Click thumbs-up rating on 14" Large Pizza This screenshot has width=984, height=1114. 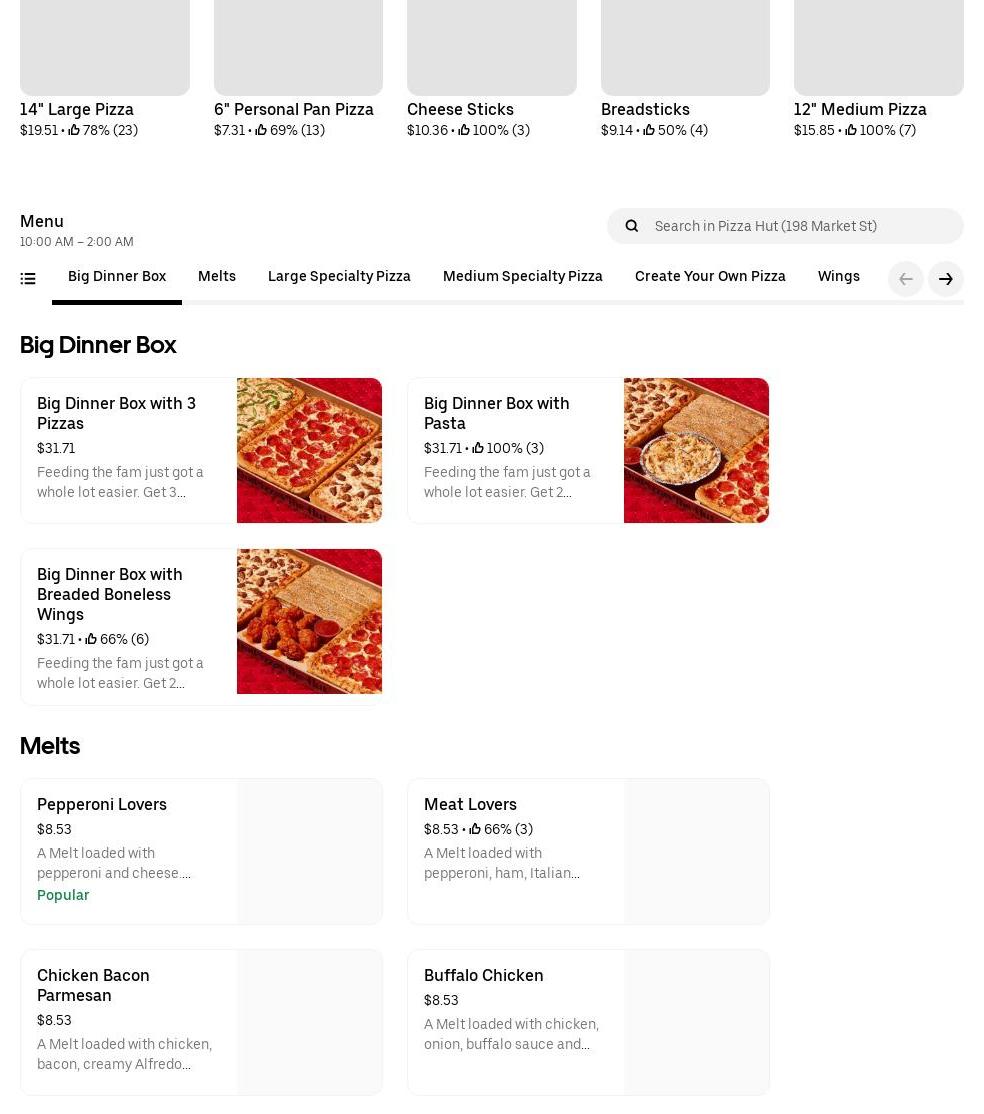tap(74, 131)
